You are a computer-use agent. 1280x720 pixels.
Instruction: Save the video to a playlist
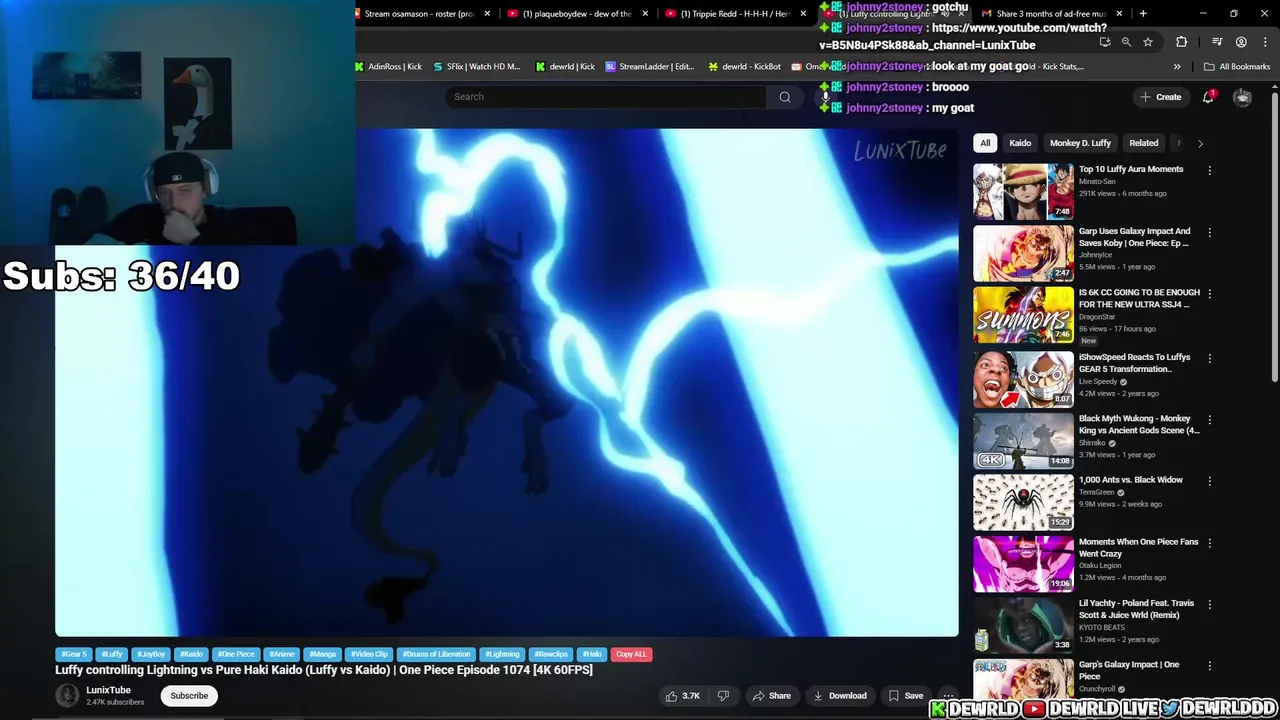(x=906, y=696)
